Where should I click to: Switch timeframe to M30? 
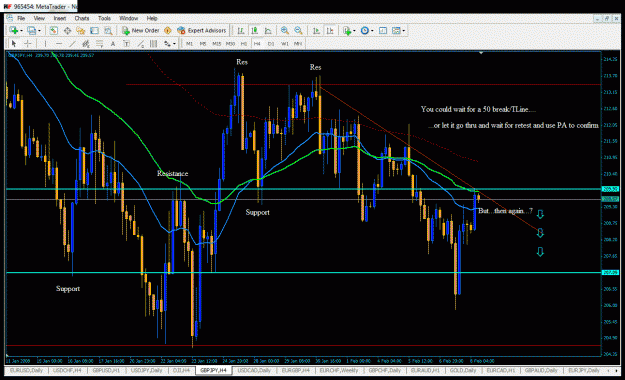[x=230, y=43]
